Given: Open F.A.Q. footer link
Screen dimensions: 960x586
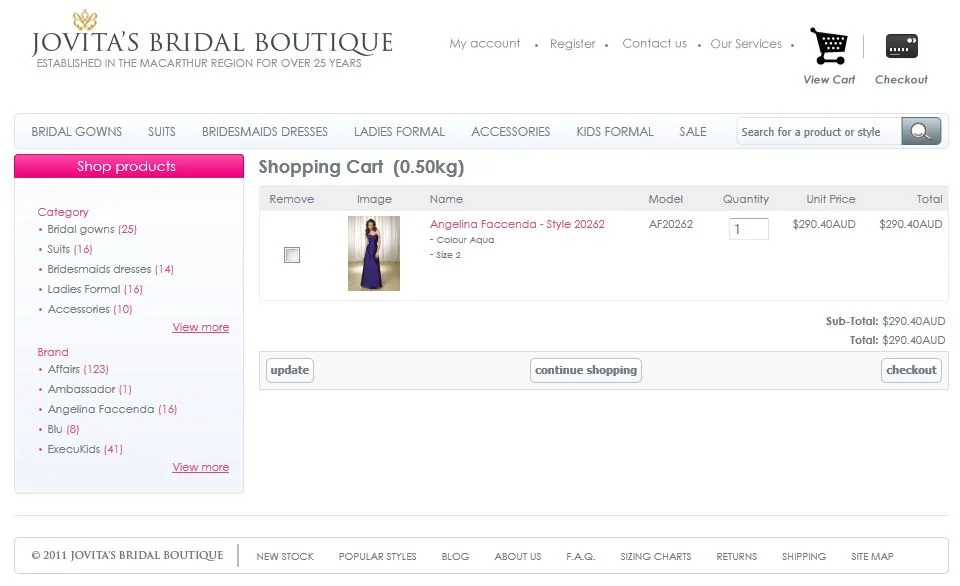Looking at the screenshot, I should point(580,557).
